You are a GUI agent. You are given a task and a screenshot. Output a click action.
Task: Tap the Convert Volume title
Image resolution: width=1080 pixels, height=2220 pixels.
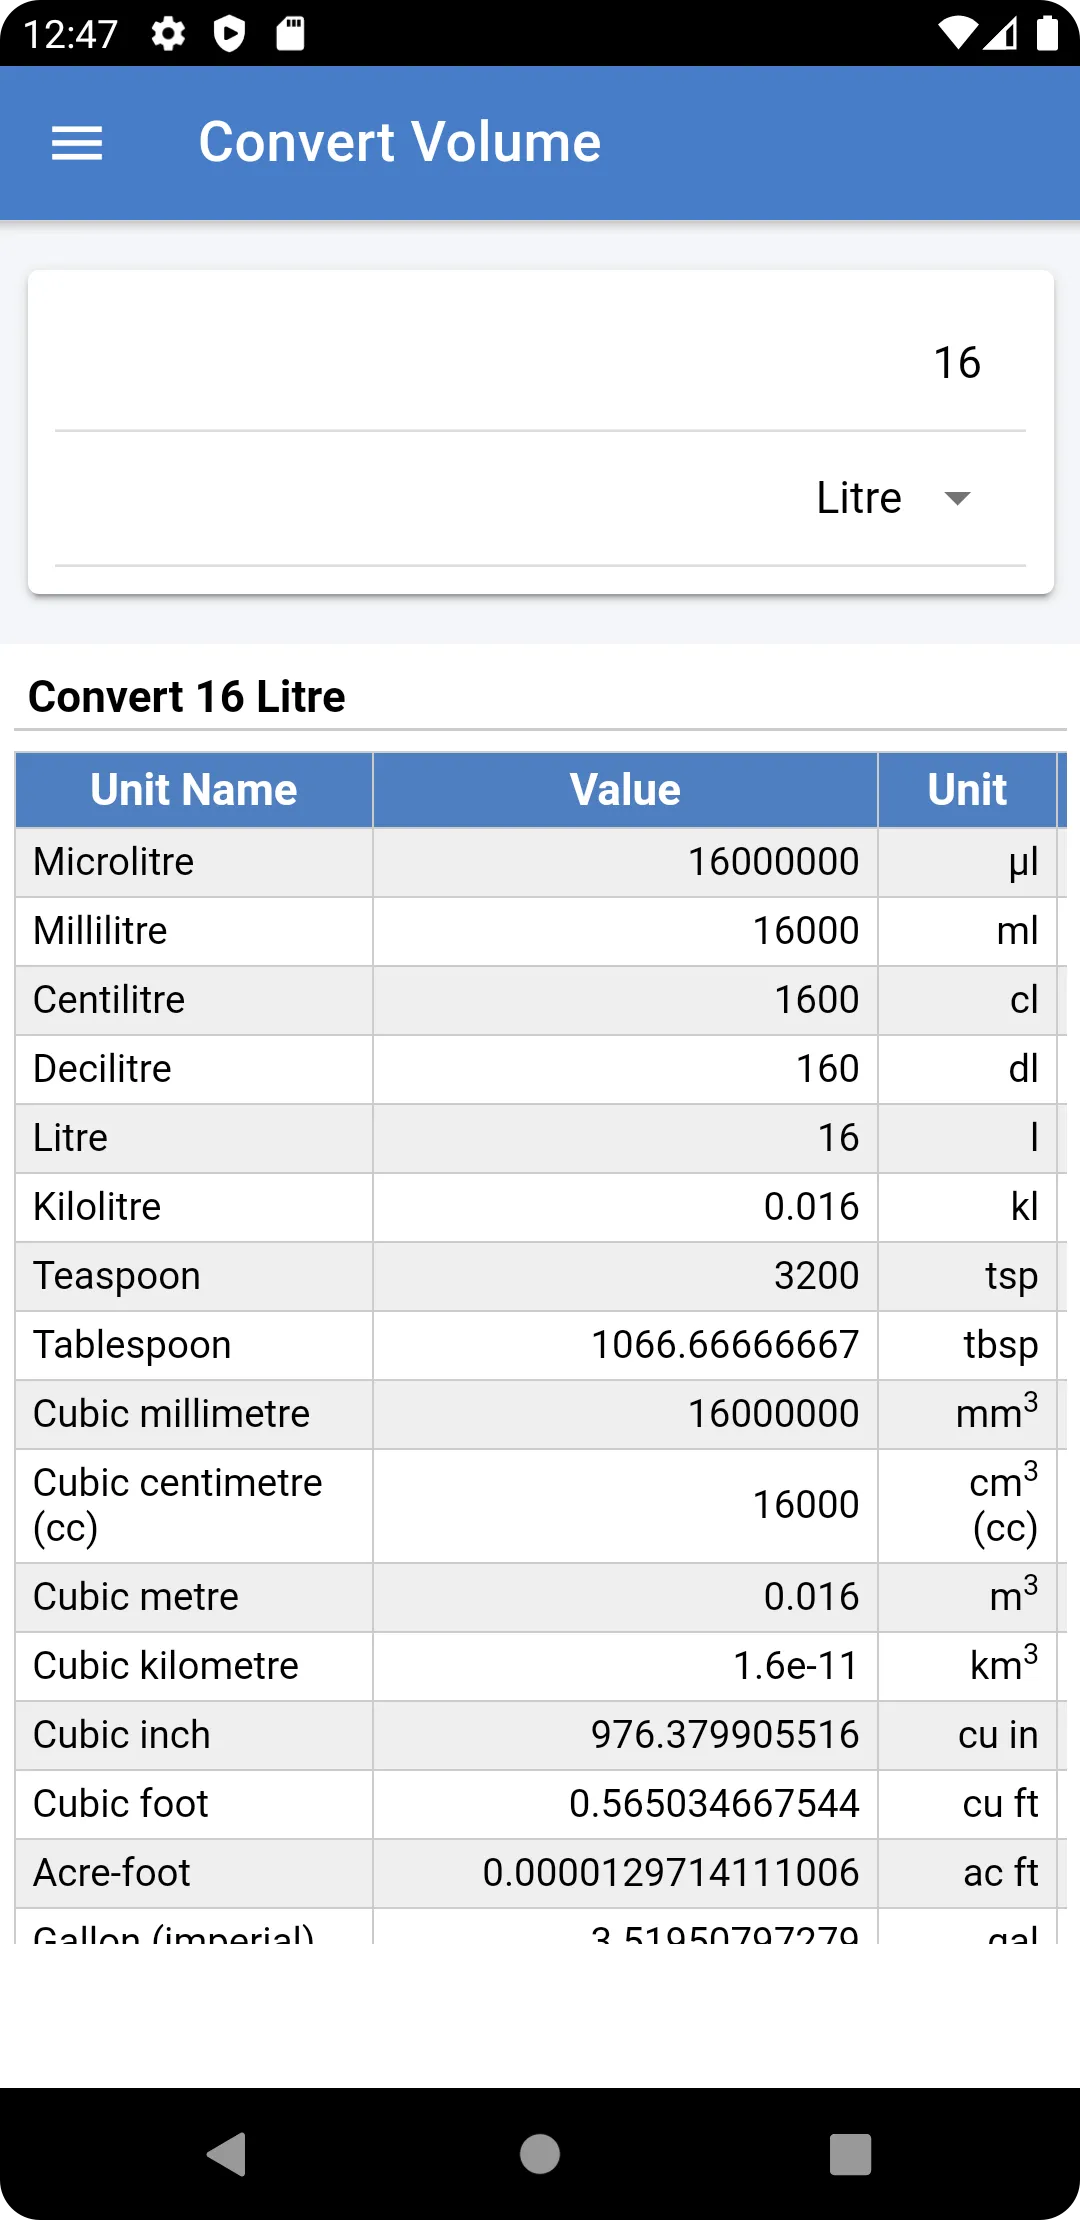pyautogui.click(x=400, y=142)
